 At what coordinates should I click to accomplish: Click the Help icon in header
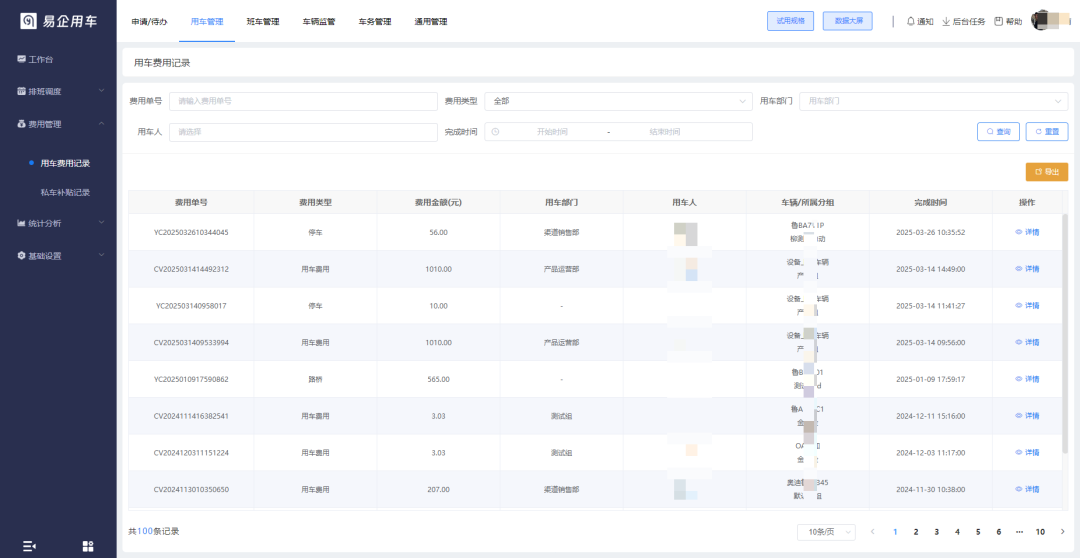pyautogui.click(x=998, y=21)
